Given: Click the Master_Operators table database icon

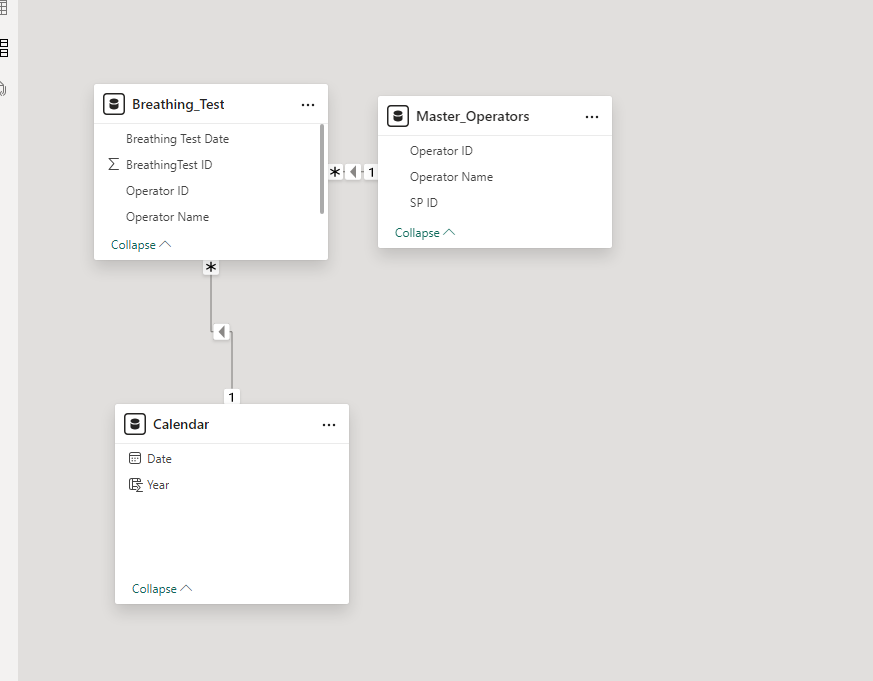Looking at the screenshot, I should [x=398, y=116].
